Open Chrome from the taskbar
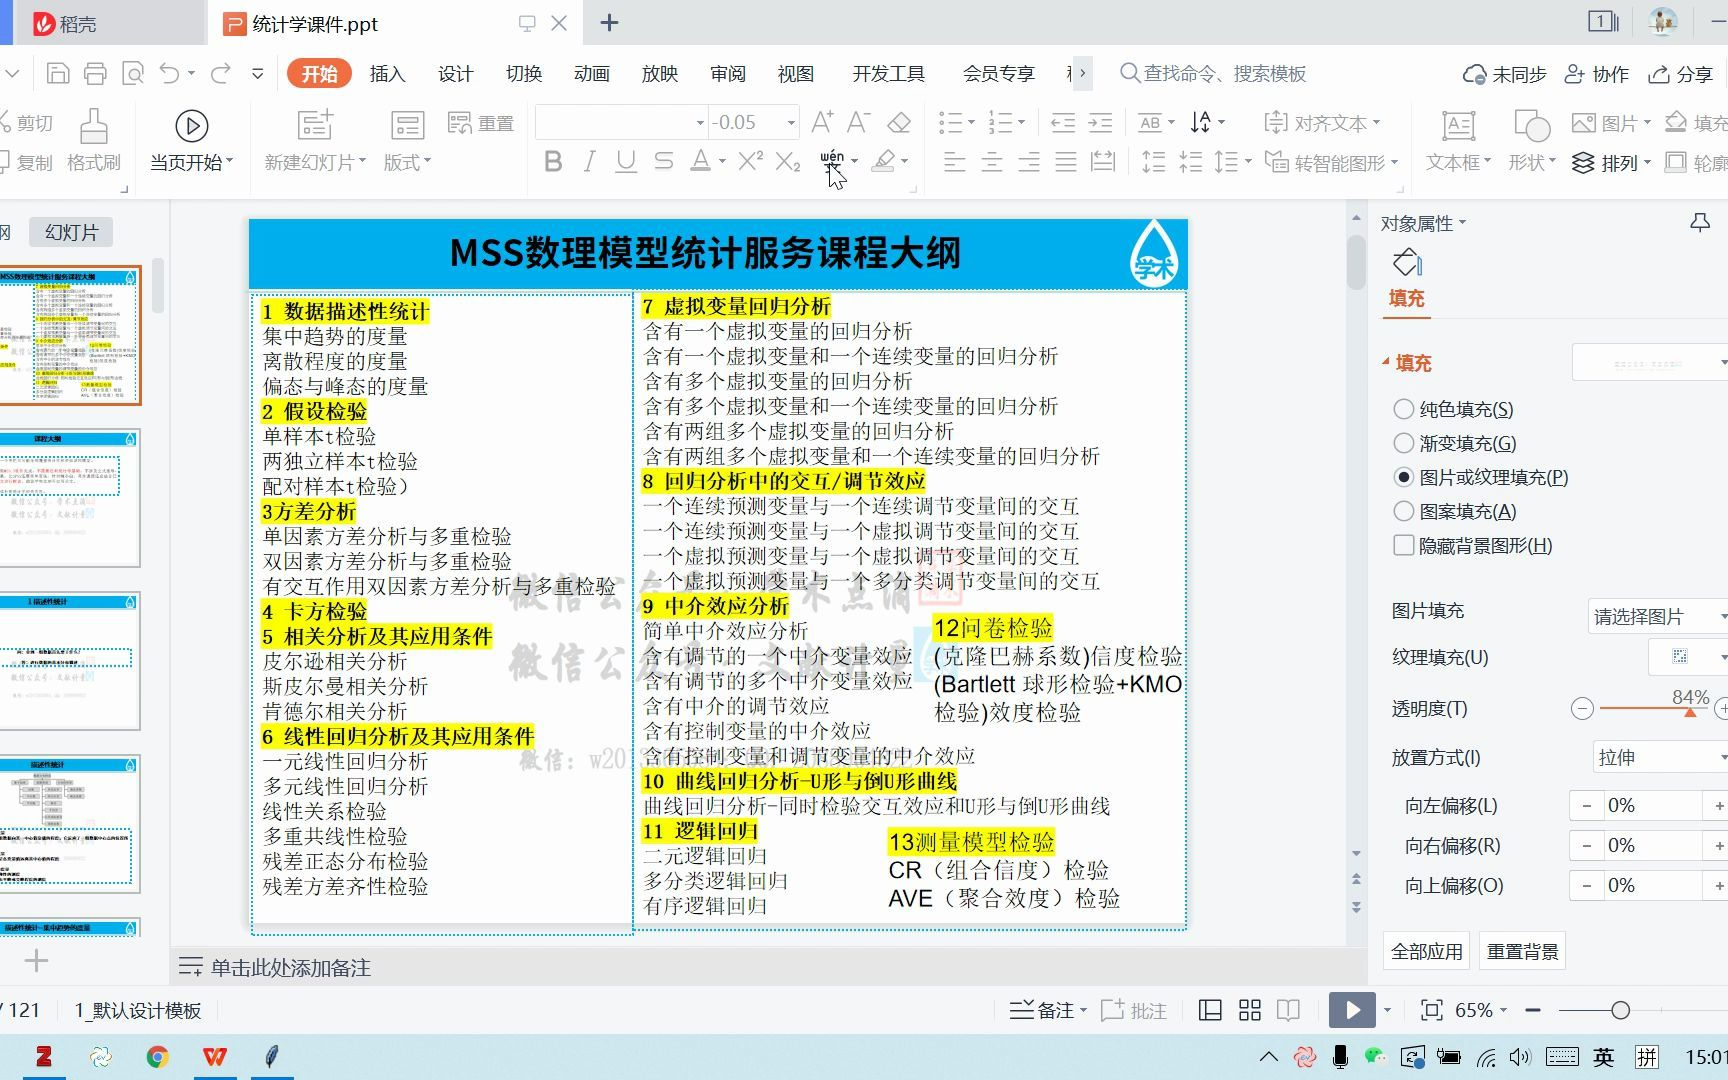 157,1057
